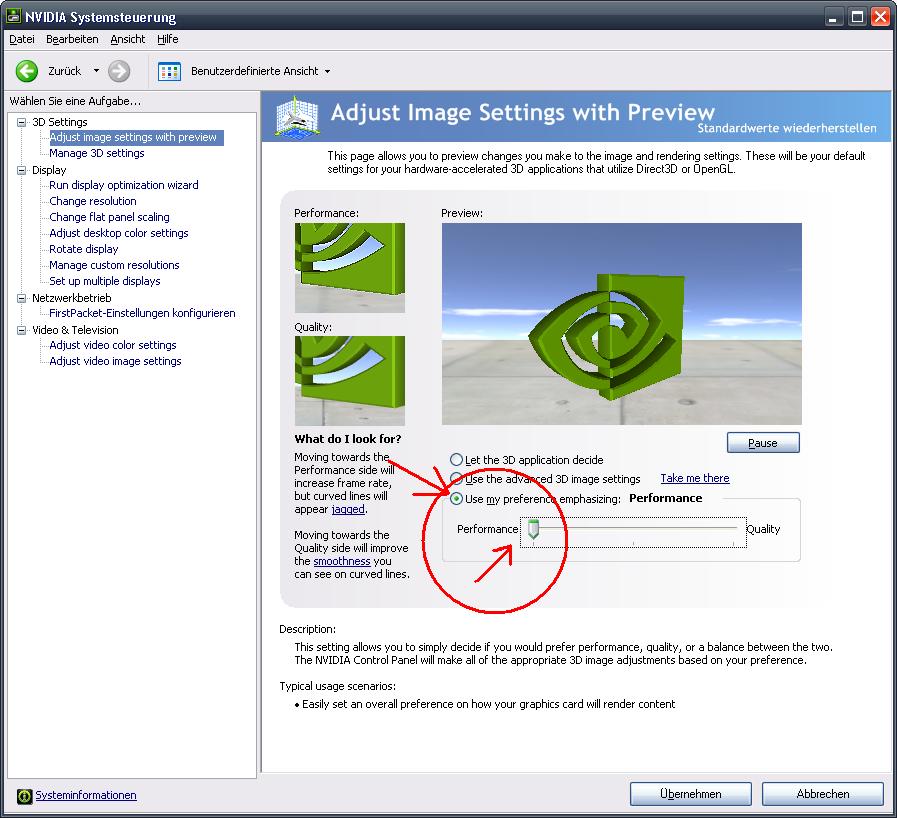
Task: Click the Performance sample thumbnail
Action: tap(350, 268)
